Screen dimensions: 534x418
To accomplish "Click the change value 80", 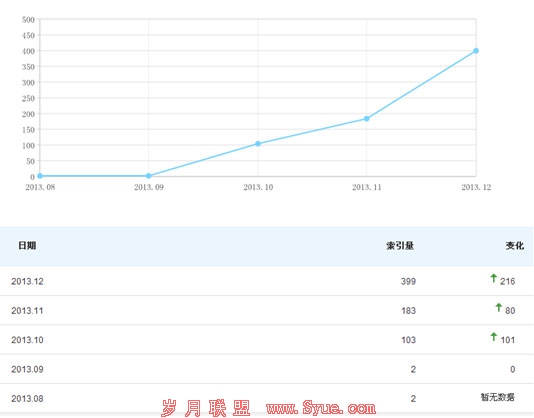I will pos(510,311).
